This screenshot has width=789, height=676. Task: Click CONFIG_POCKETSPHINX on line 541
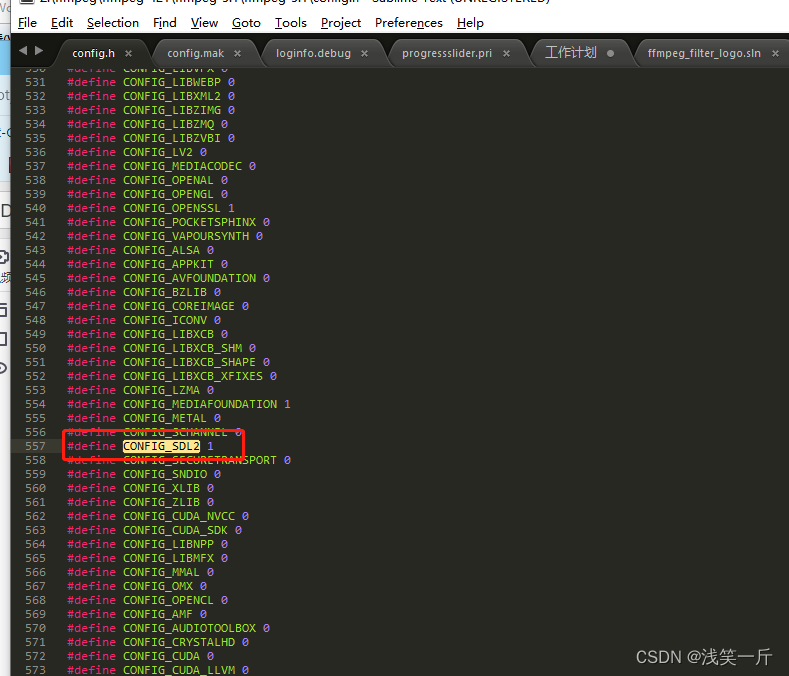pyautogui.click(x=189, y=222)
